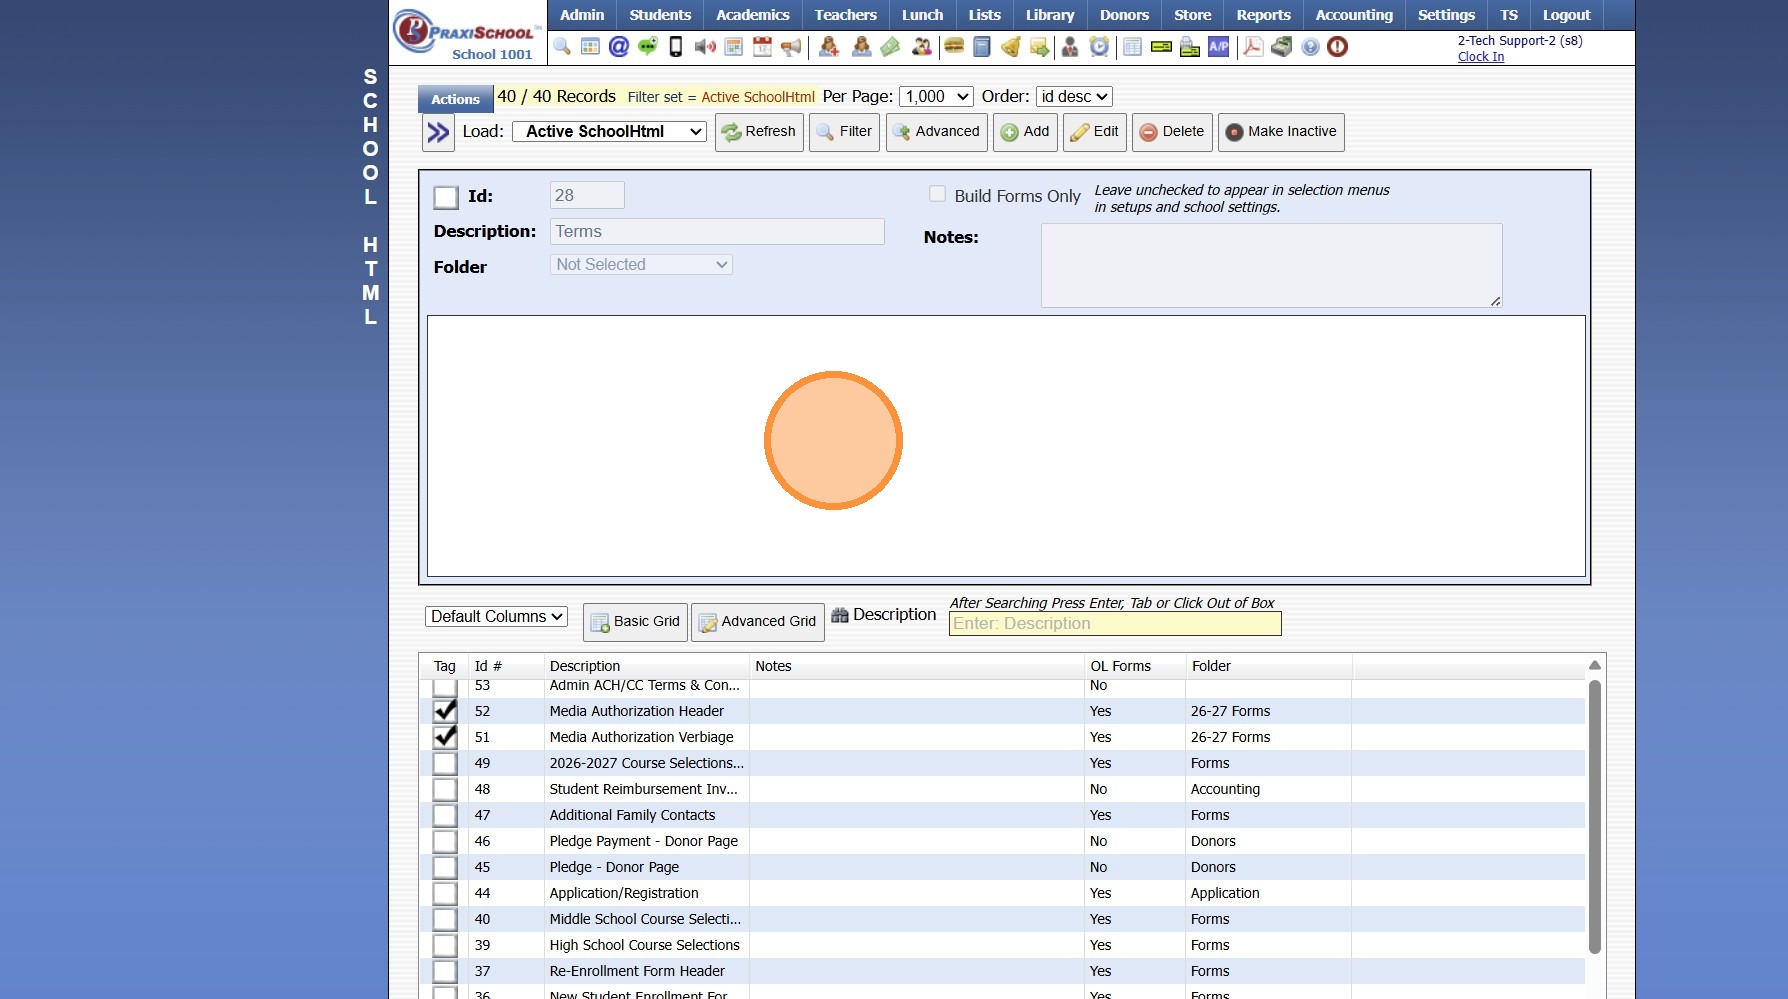Viewport: 1788px width, 999px height.
Task: Click the alarm clock icon
Action: click(1099, 47)
